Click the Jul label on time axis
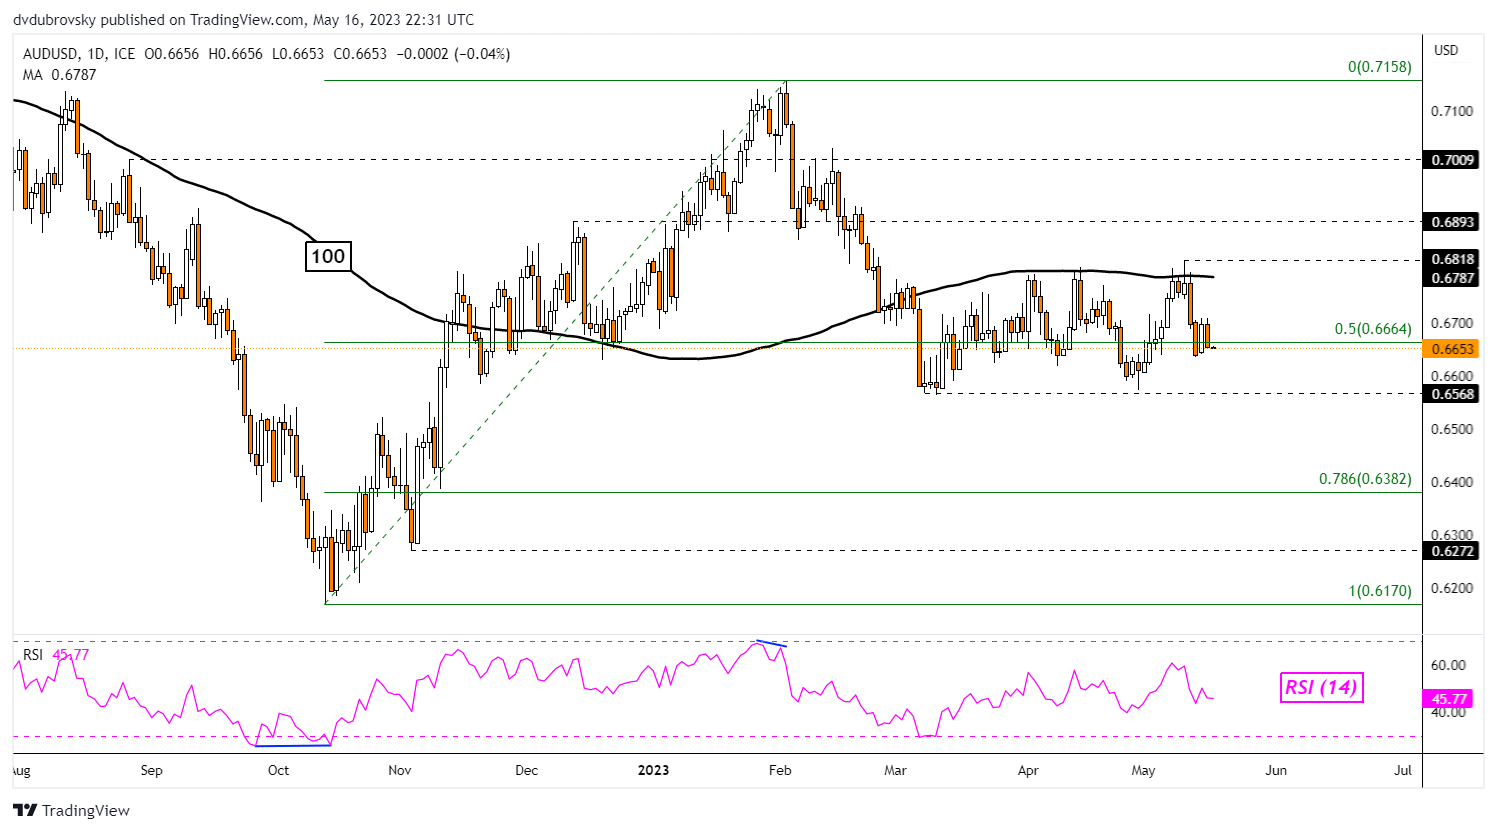 1403,770
